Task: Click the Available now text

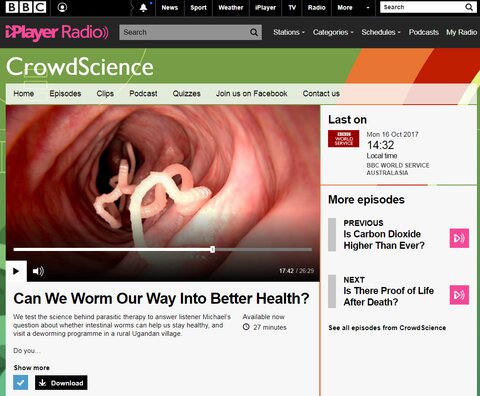Action: [264, 317]
